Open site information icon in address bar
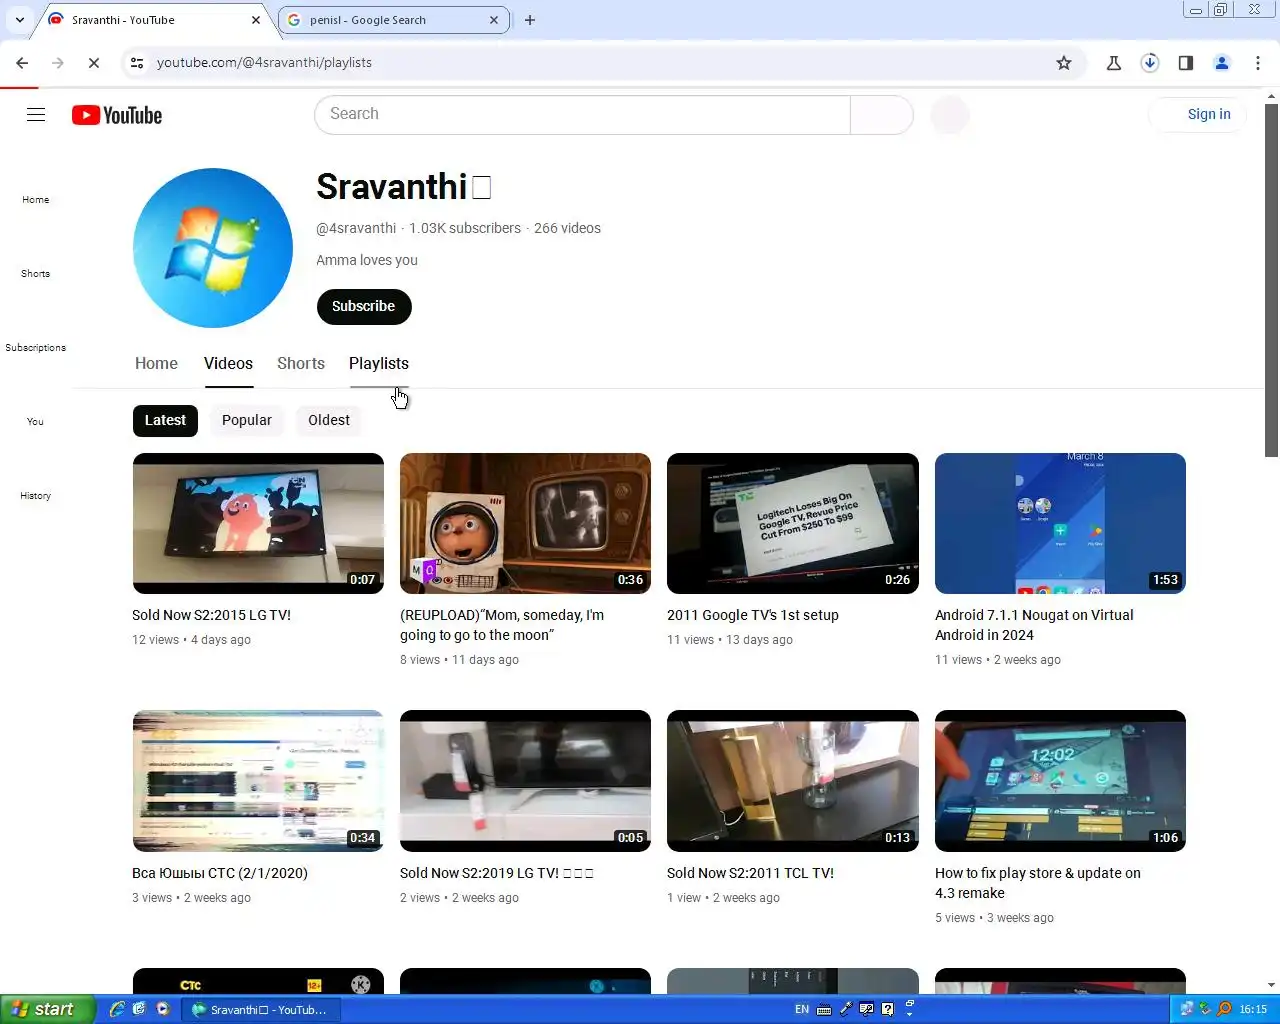 pos(137,62)
